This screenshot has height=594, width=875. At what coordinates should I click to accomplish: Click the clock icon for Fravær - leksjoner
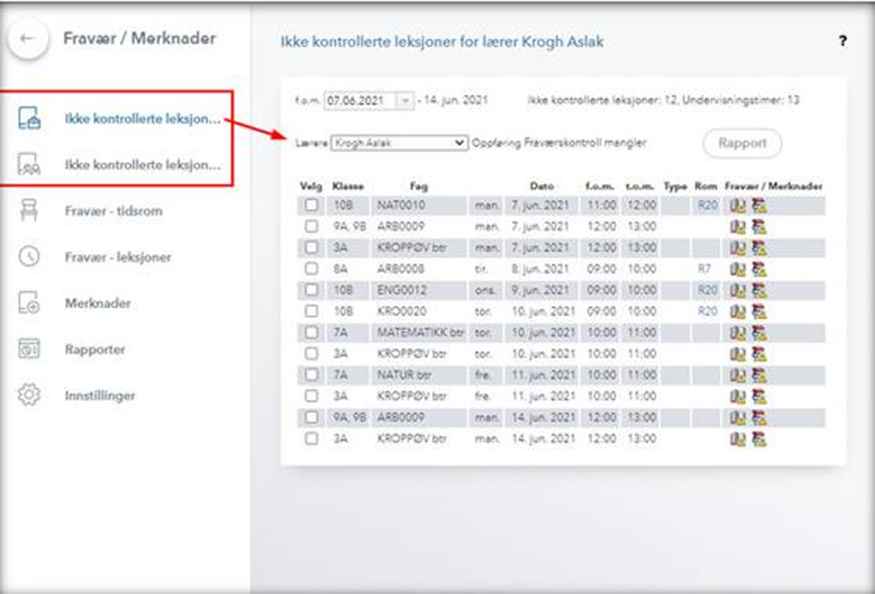coord(29,257)
